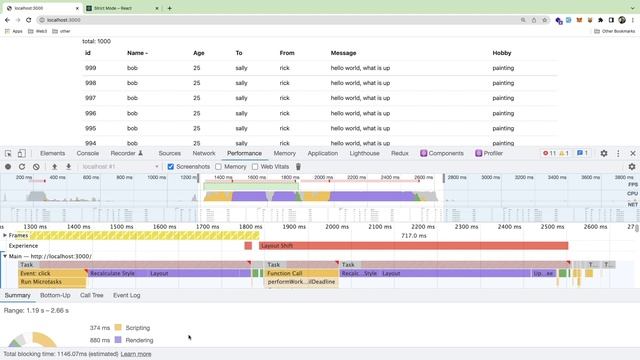640x360 pixels.
Task: Open the Sources tab
Action: coord(170,153)
